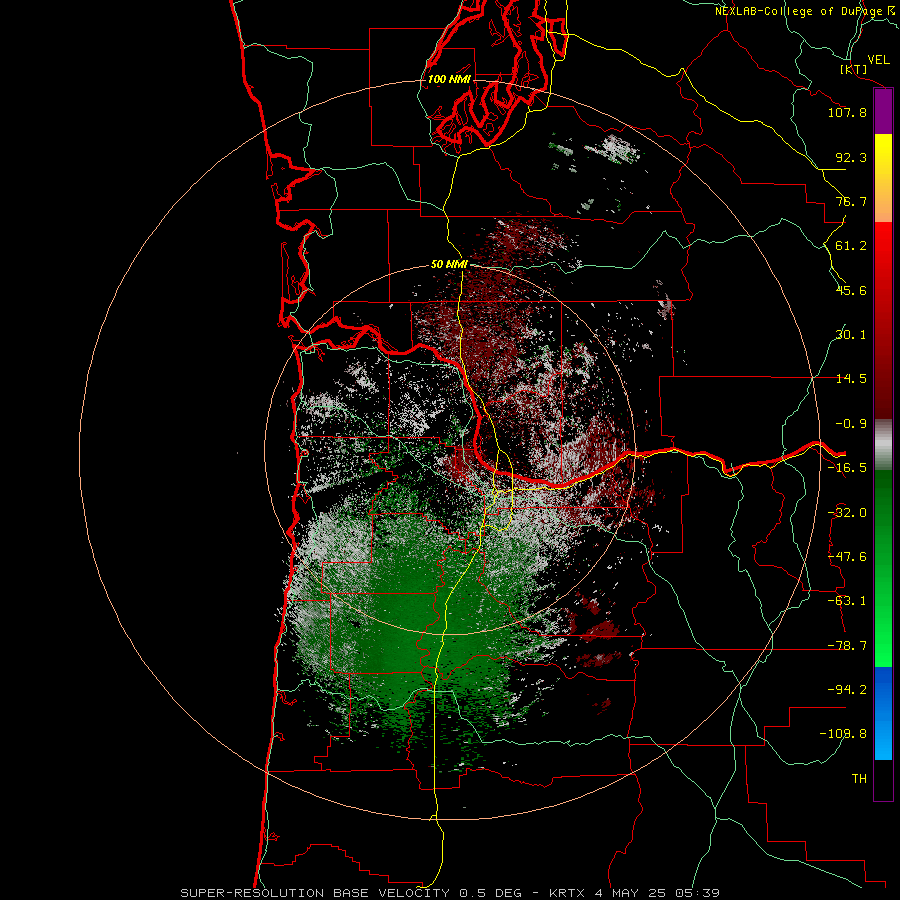The height and width of the screenshot is (900, 900).
Task: Click the TH threshold label
Action: 859,779
